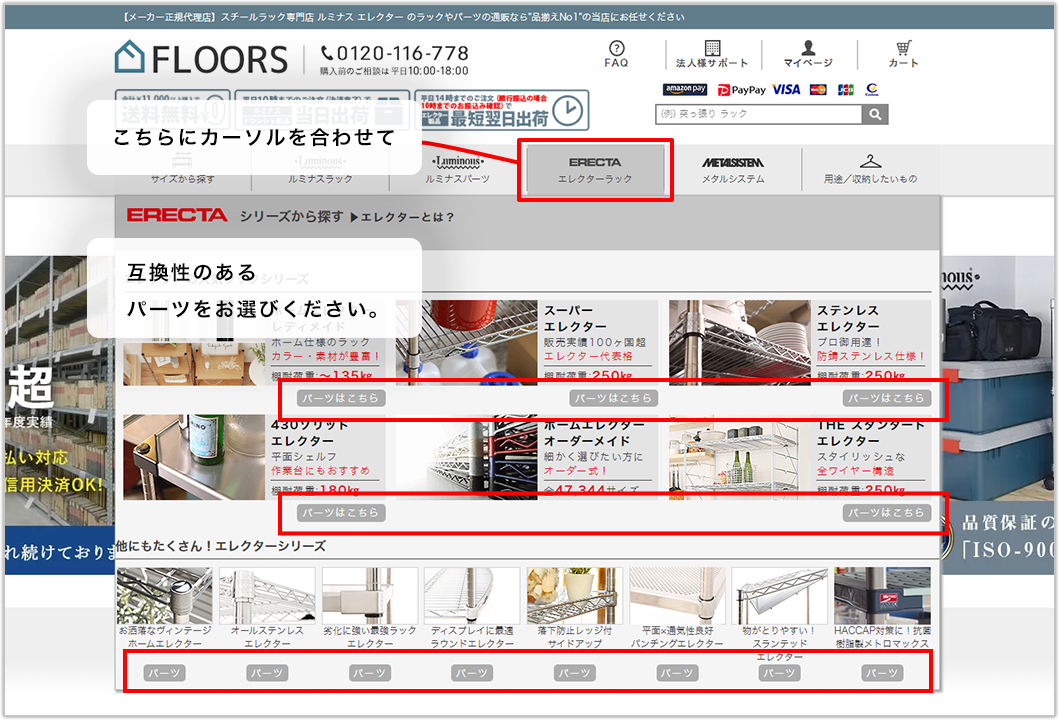The width and height of the screenshot is (1059, 720).
Task: Open the カート shopping cart icon
Action: [903, 48]
